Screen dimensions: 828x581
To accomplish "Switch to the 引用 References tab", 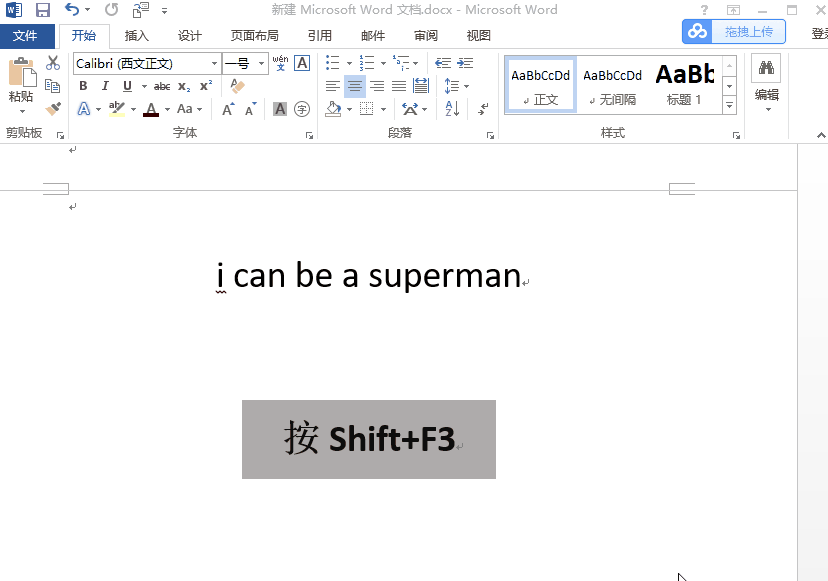I will 320,35.
